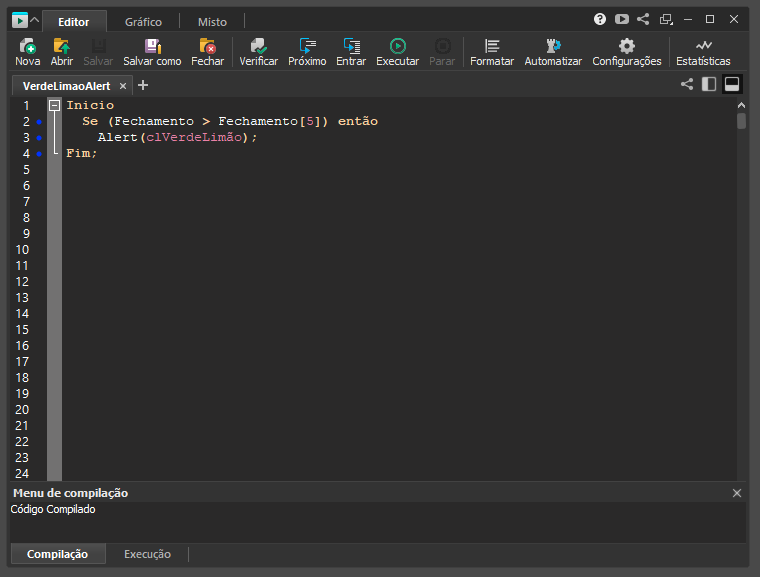This screenshot has width=760, height=577.
Task: Close the strategy with Fechar
Action: click(207, 52)
